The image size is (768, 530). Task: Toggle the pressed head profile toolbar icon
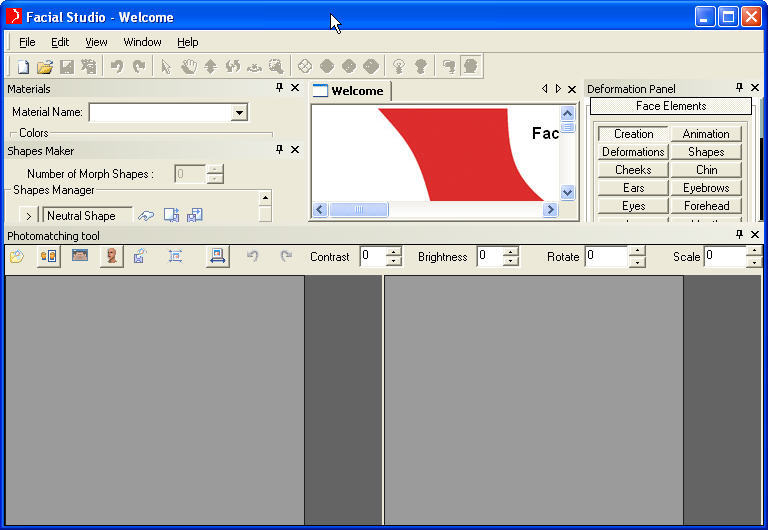tap(471, 66)
